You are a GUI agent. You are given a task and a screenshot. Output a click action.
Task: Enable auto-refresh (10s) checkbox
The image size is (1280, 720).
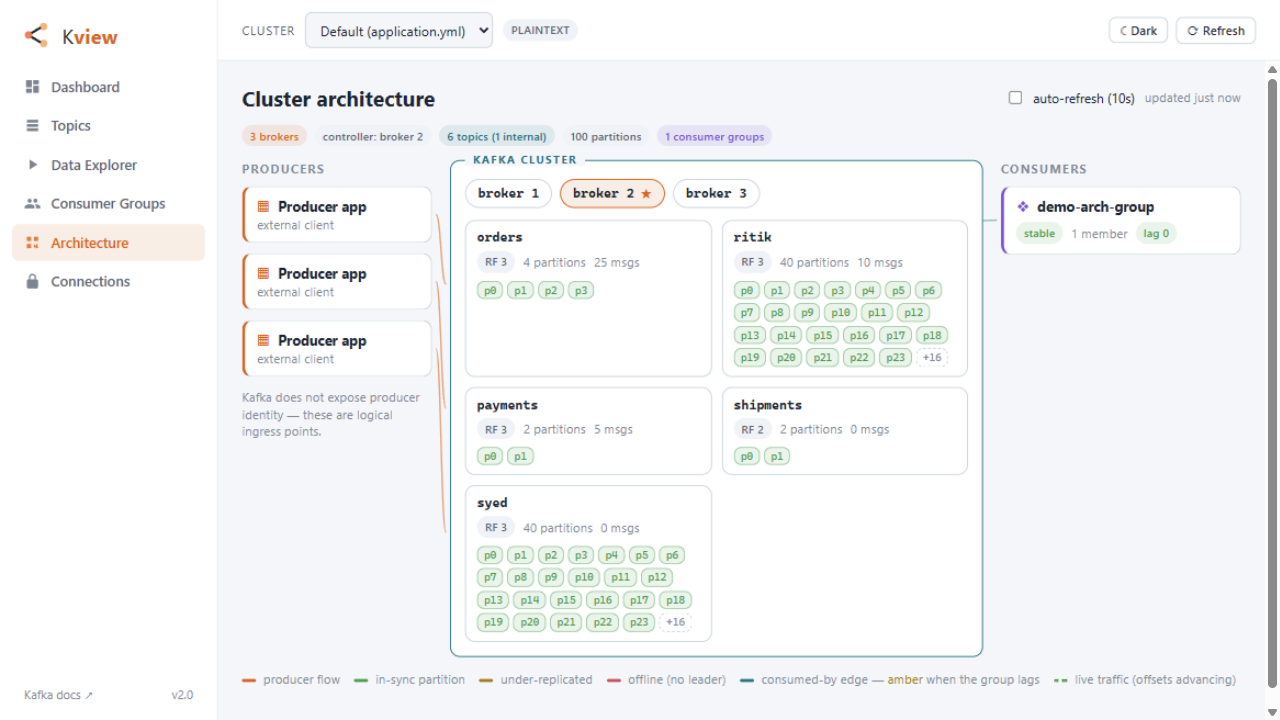click(x=1015, y=98)
